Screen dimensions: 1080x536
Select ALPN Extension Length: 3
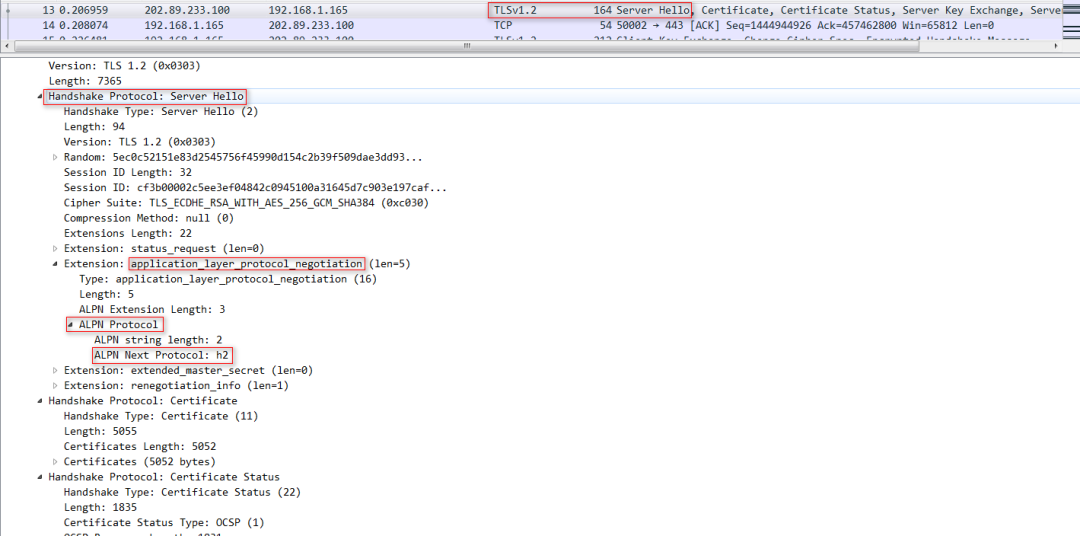152,309
